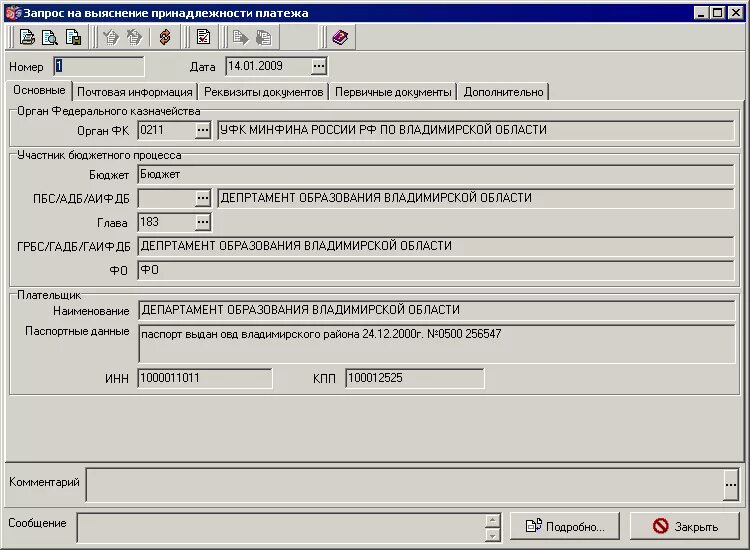Screen dimensions: 750x550
Task: Switch to the Первичные документы tab
Action: (393, 92)
